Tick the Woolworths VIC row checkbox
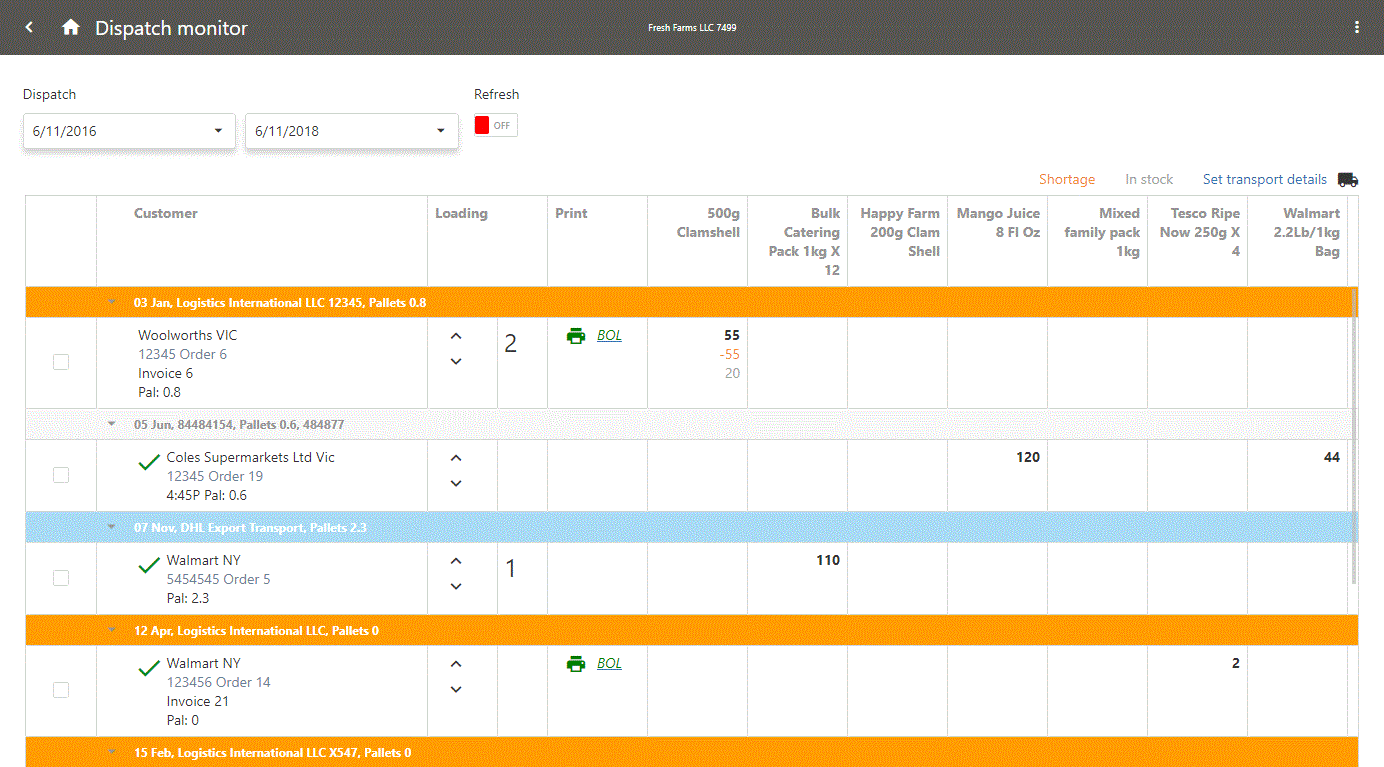This screenshot has width=1384, height=767. click(61, 362)
